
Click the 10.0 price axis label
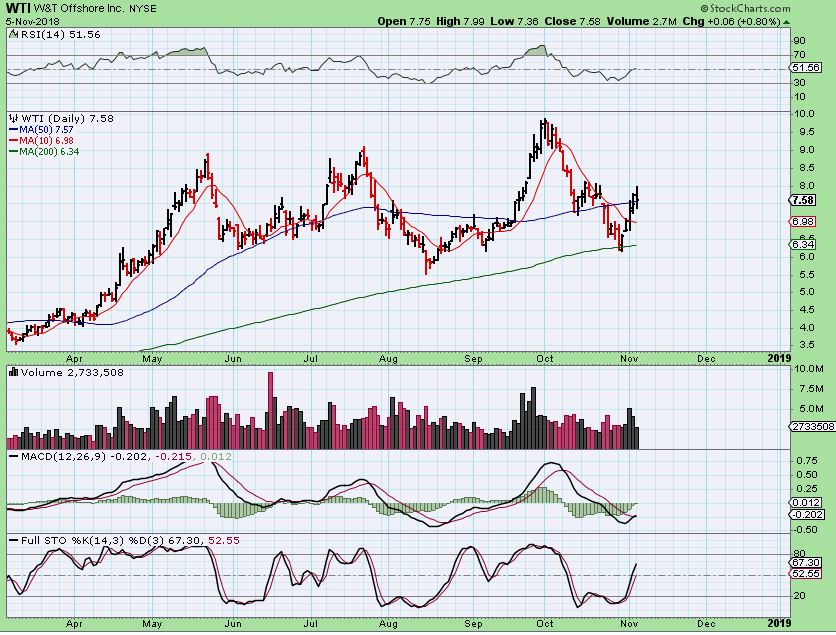click(x=804, y=114)
